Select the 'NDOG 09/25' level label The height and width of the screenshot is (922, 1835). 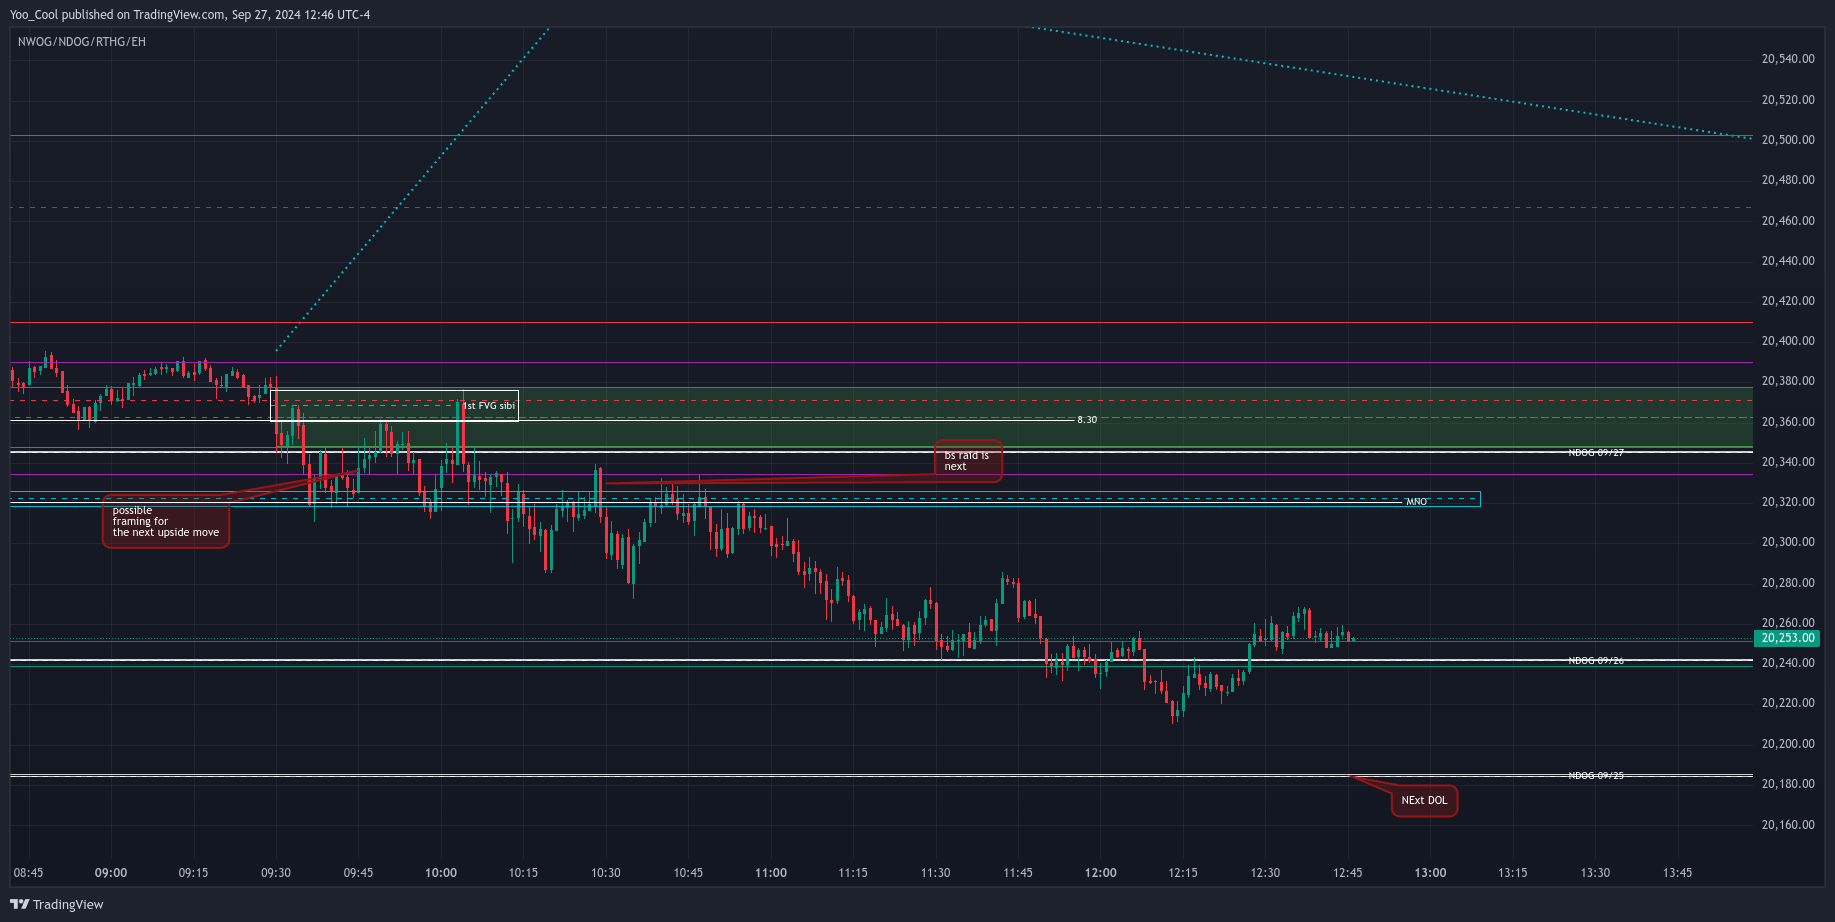(x=1596, y=776)
